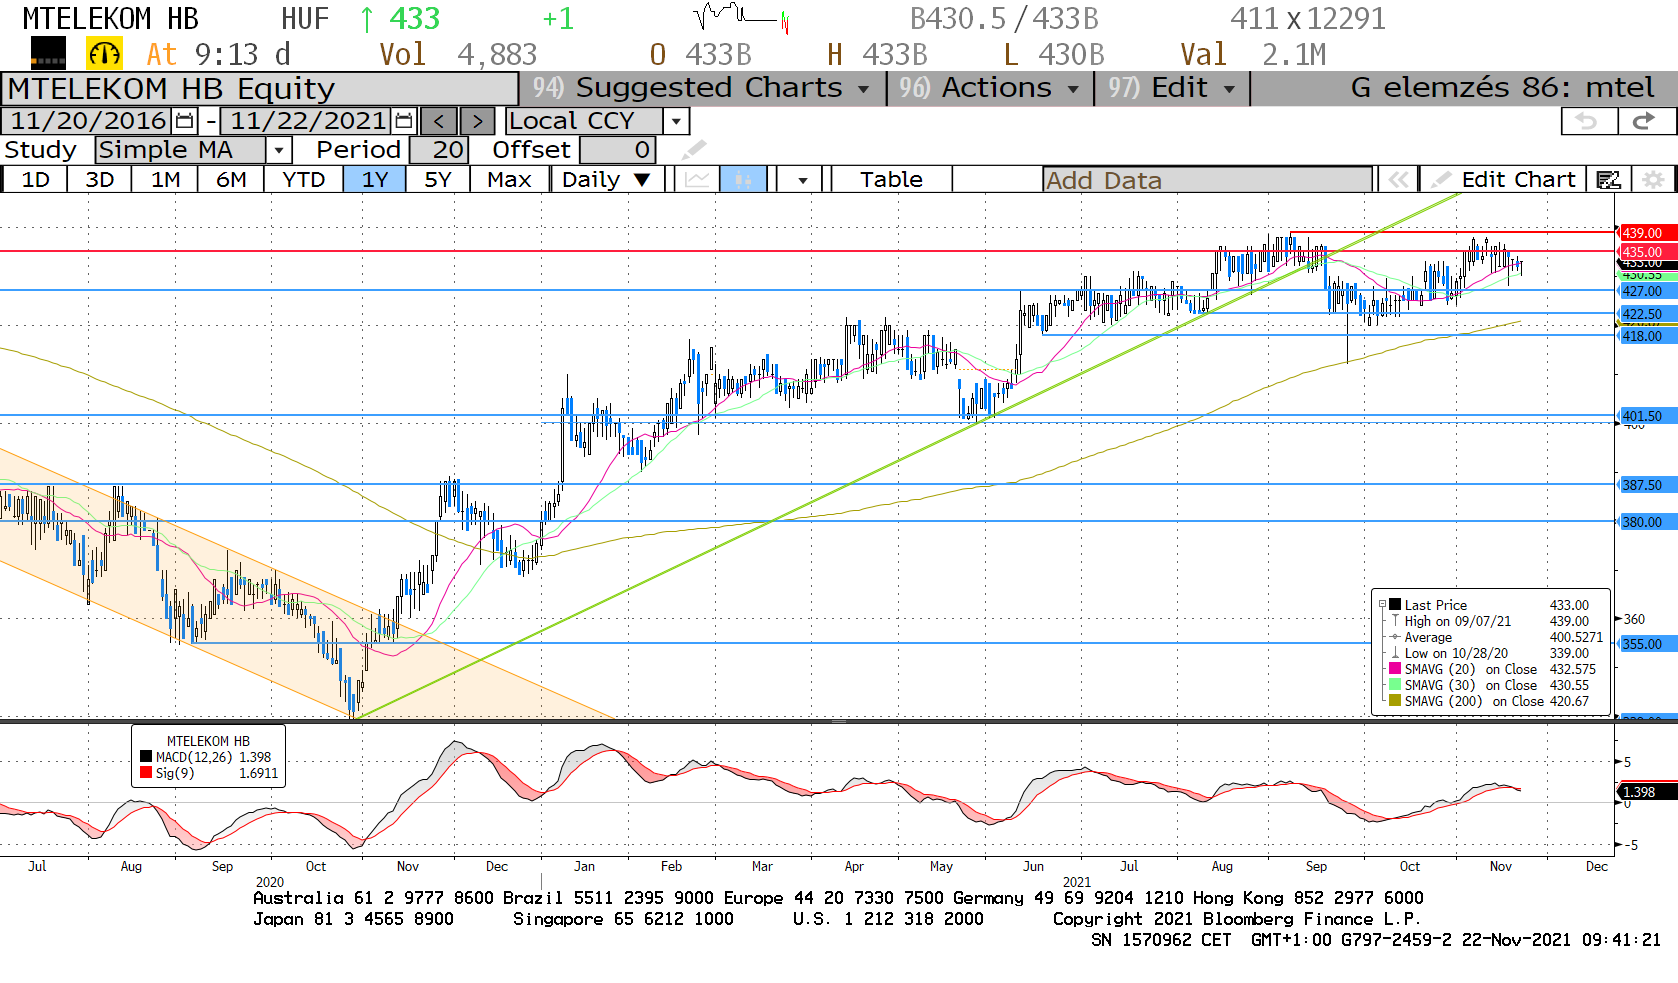Expand the Simple MA study dropdown

(279, 150)
